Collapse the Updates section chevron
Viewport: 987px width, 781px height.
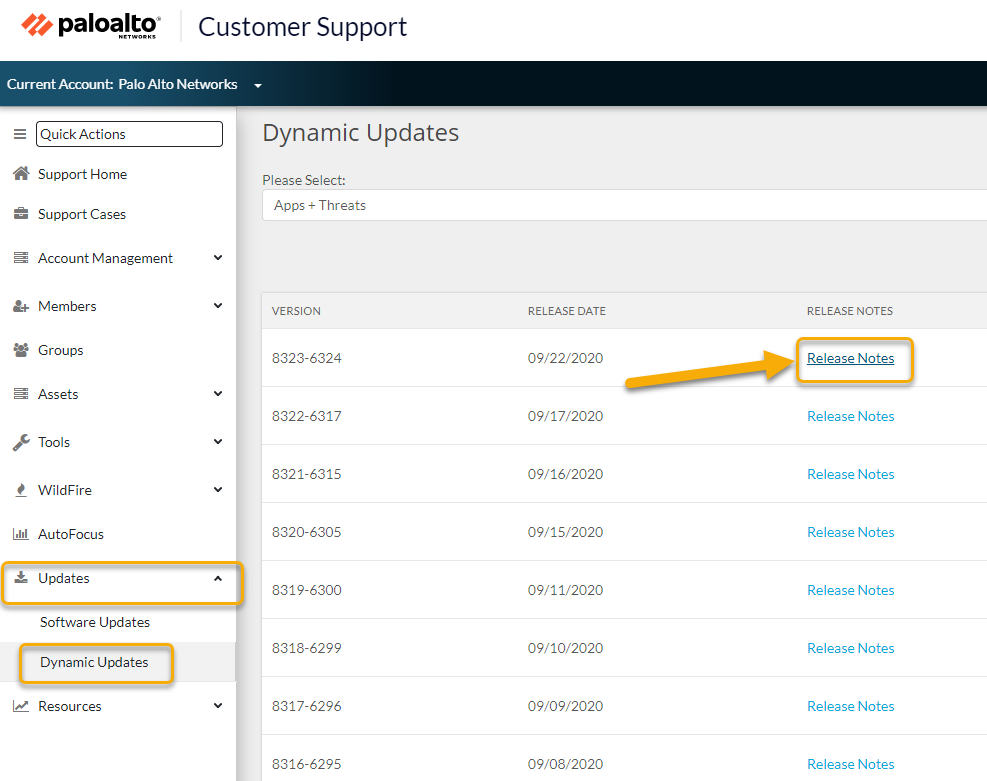click(218, 578)
